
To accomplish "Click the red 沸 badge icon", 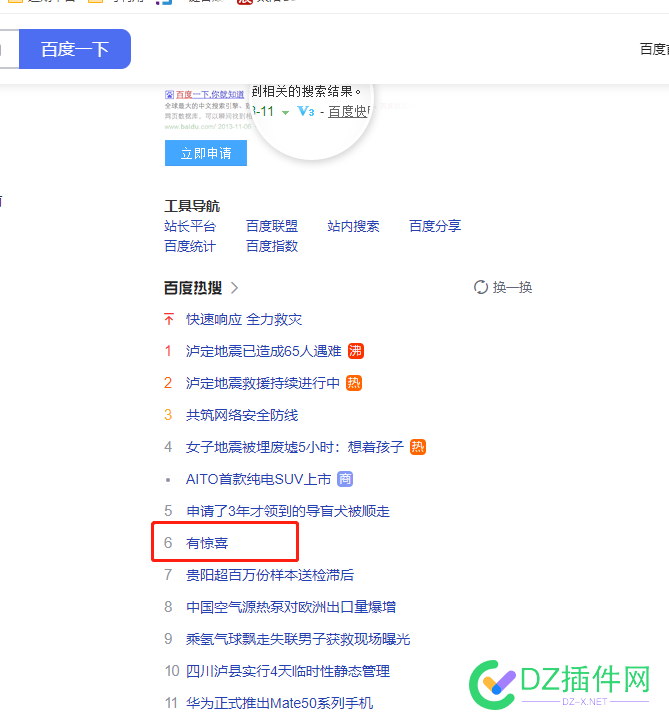I will pyautogui.click(x=356, y=351).
